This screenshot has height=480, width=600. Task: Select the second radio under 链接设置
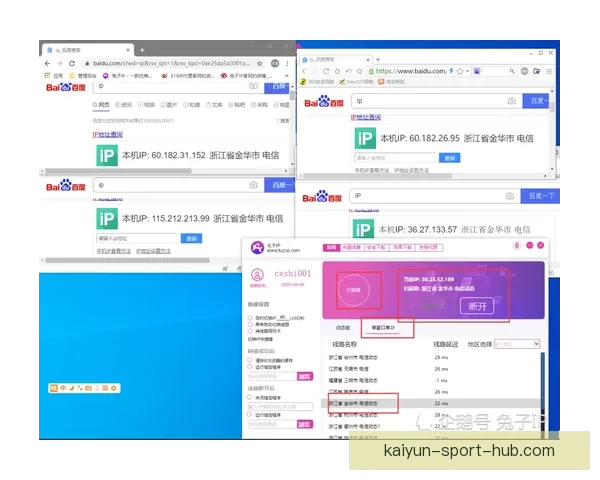coord(250,324)
